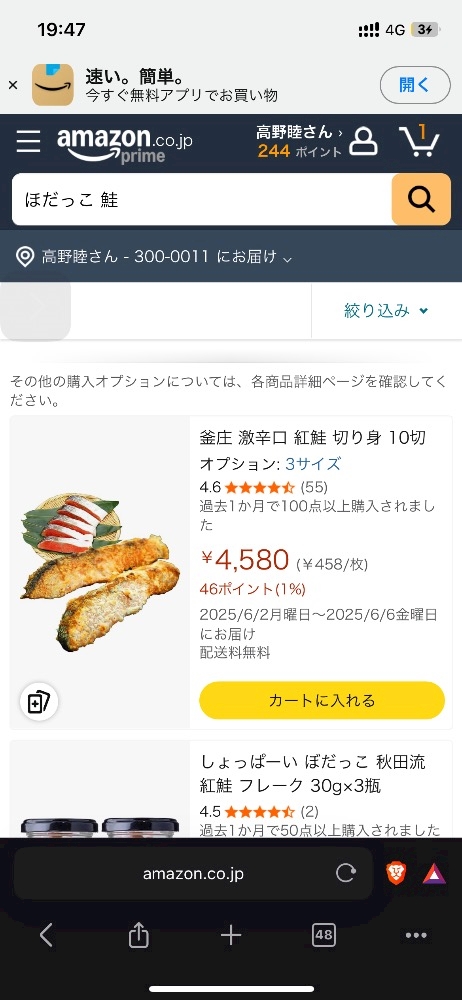The height and width of the screenshot is (1000, 462).
Task: Add a new browser tab
Action: point(231,936)
